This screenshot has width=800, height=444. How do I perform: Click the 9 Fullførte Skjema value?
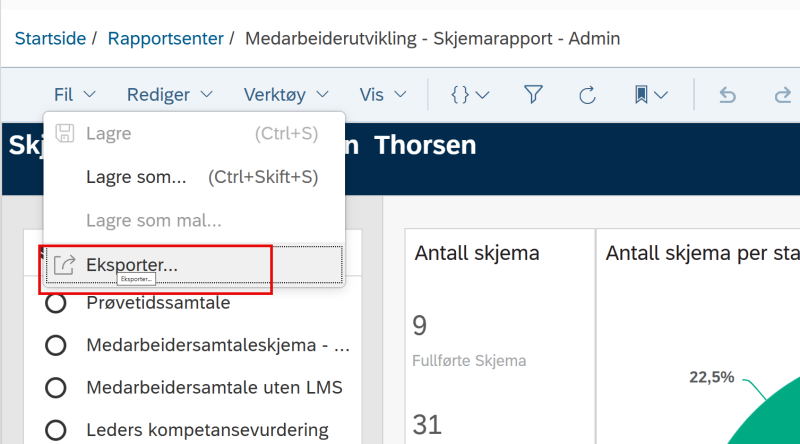pos(419,326)
